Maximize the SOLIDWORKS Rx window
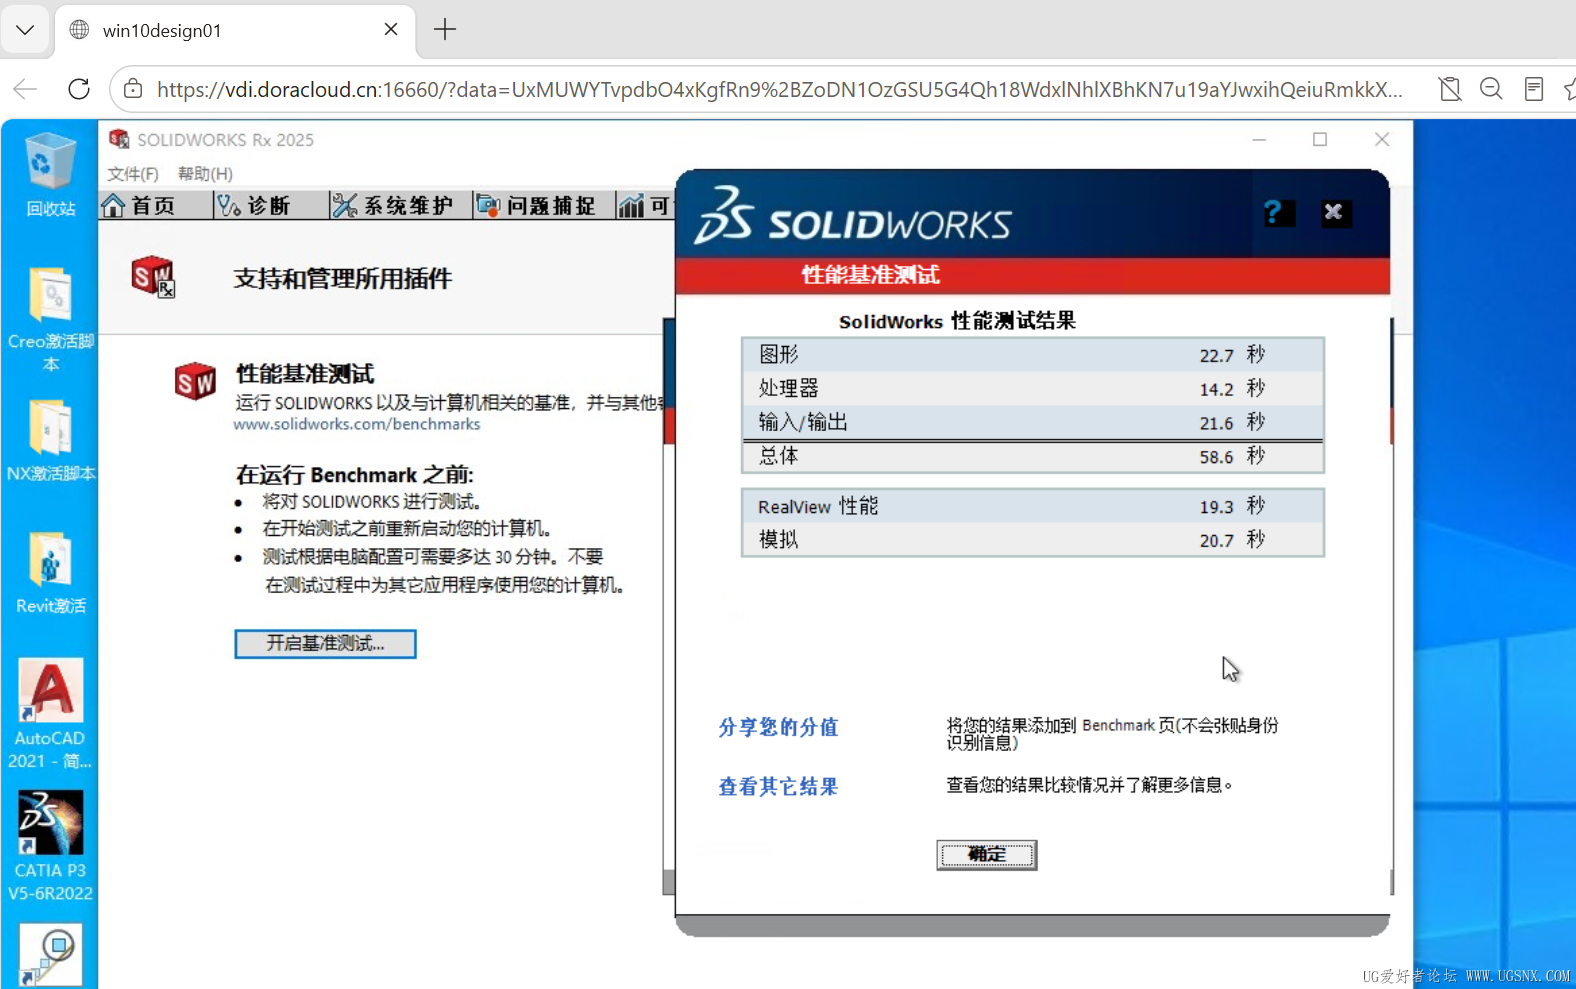The image size is (1576, 989). click(1320, 139)
